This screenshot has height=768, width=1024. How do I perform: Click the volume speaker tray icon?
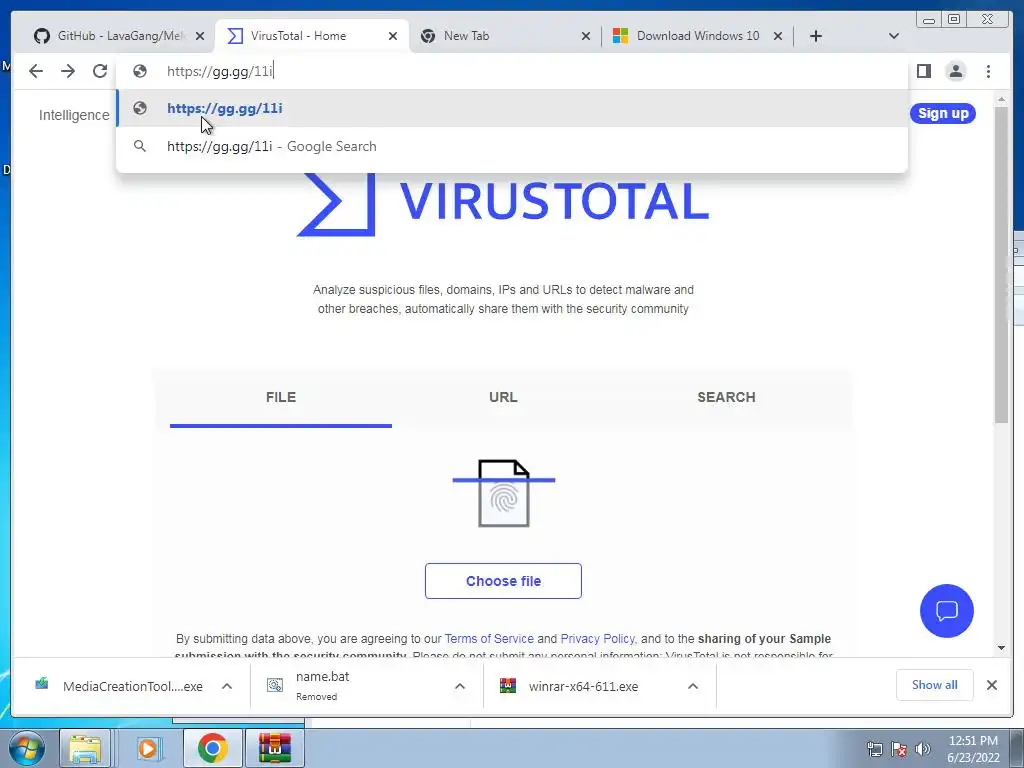pyautogui.click(x=922, y=749)
